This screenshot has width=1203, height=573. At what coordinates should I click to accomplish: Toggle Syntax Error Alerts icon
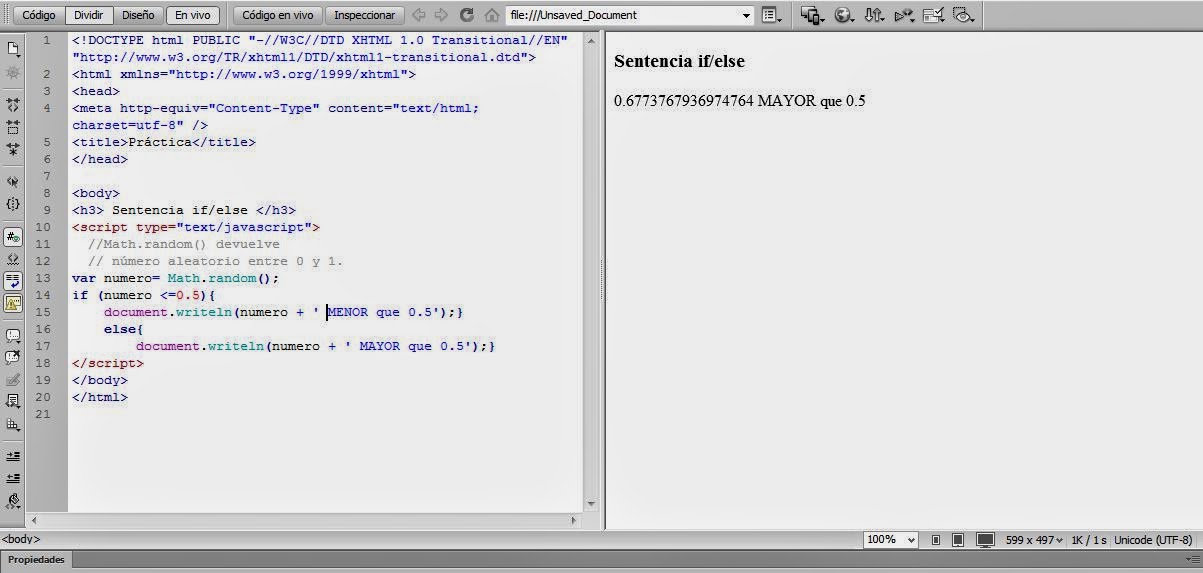(13, 303)
